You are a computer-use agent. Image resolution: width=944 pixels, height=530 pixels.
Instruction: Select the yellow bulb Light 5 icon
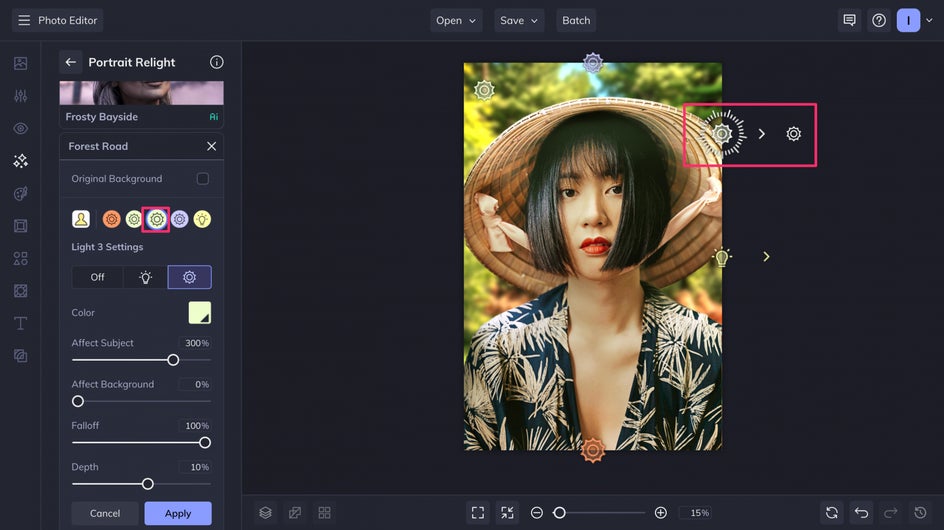coord(202,219)
